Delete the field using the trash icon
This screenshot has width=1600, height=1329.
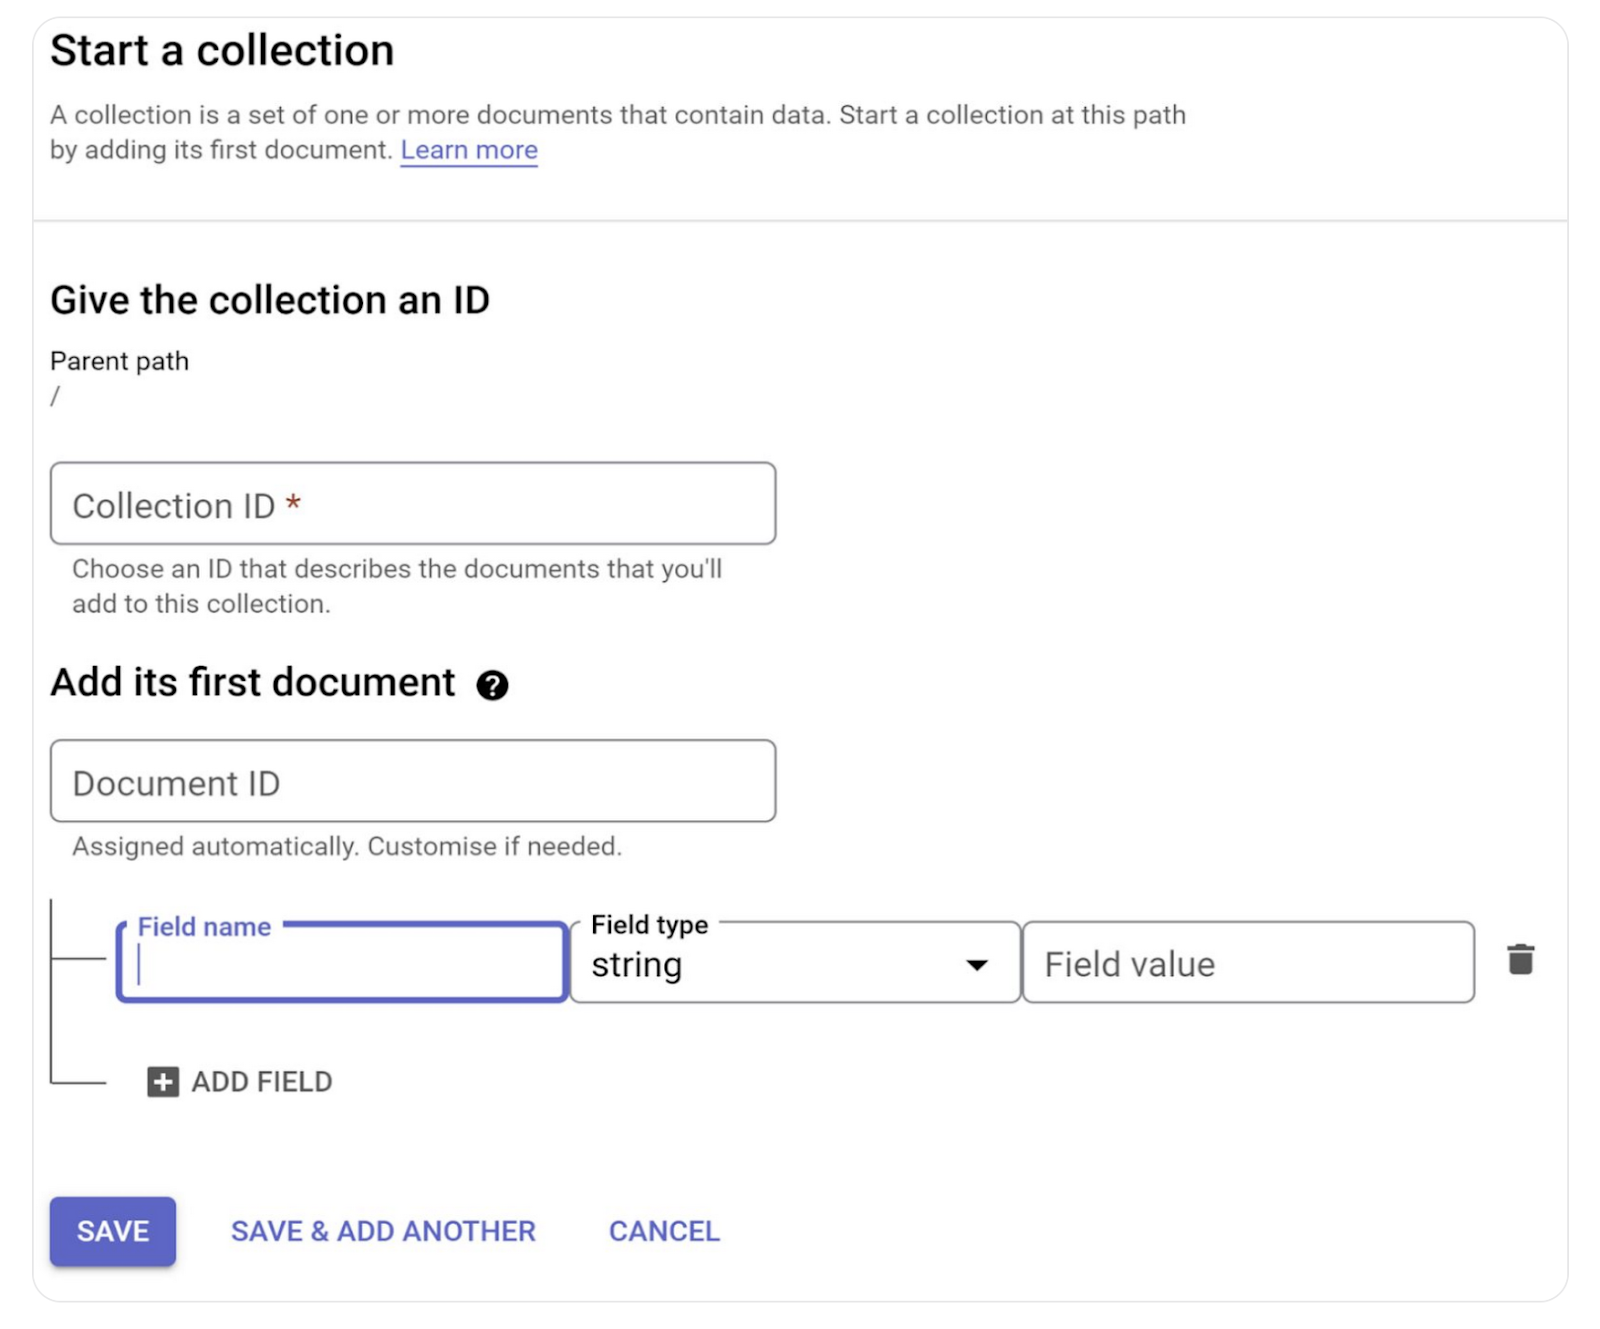click(1520, 960)
